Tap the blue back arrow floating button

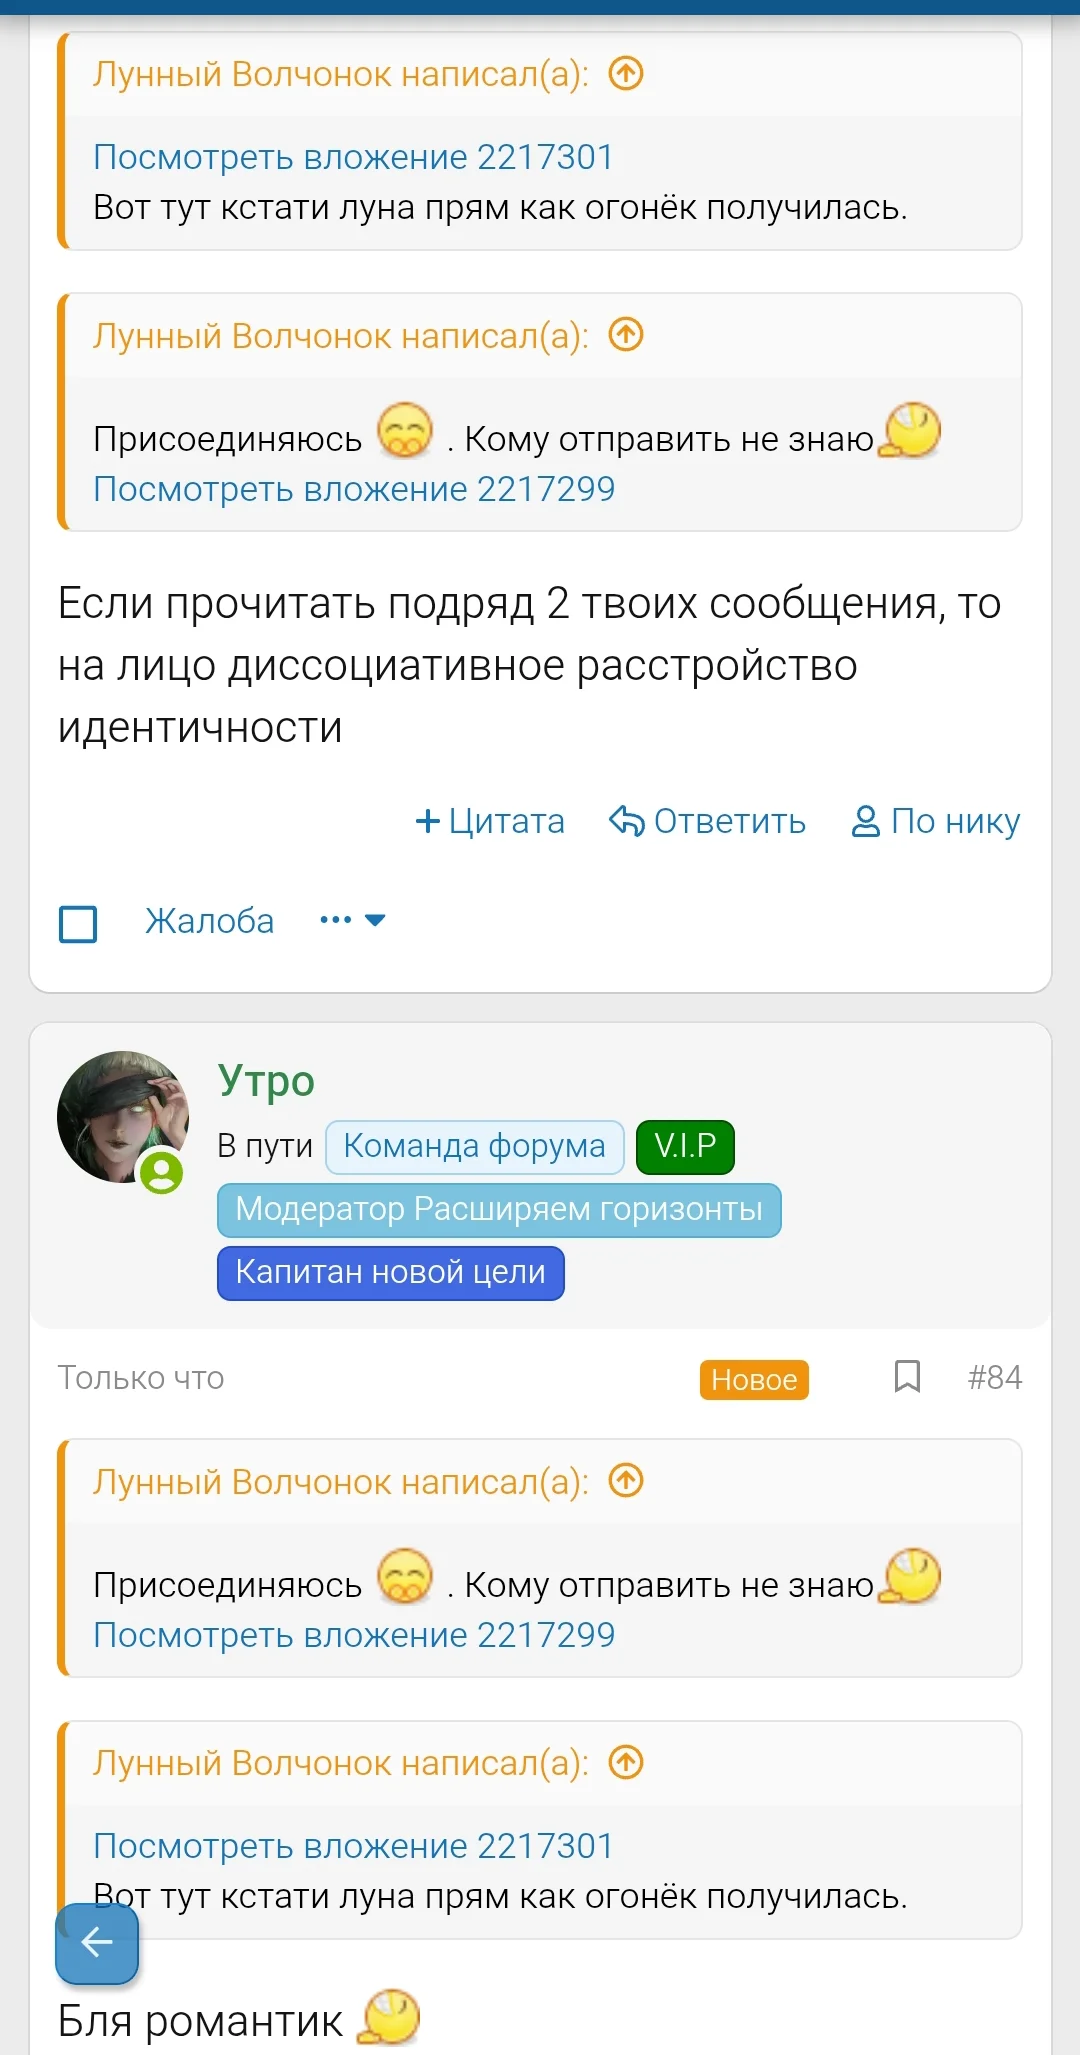97,1943
